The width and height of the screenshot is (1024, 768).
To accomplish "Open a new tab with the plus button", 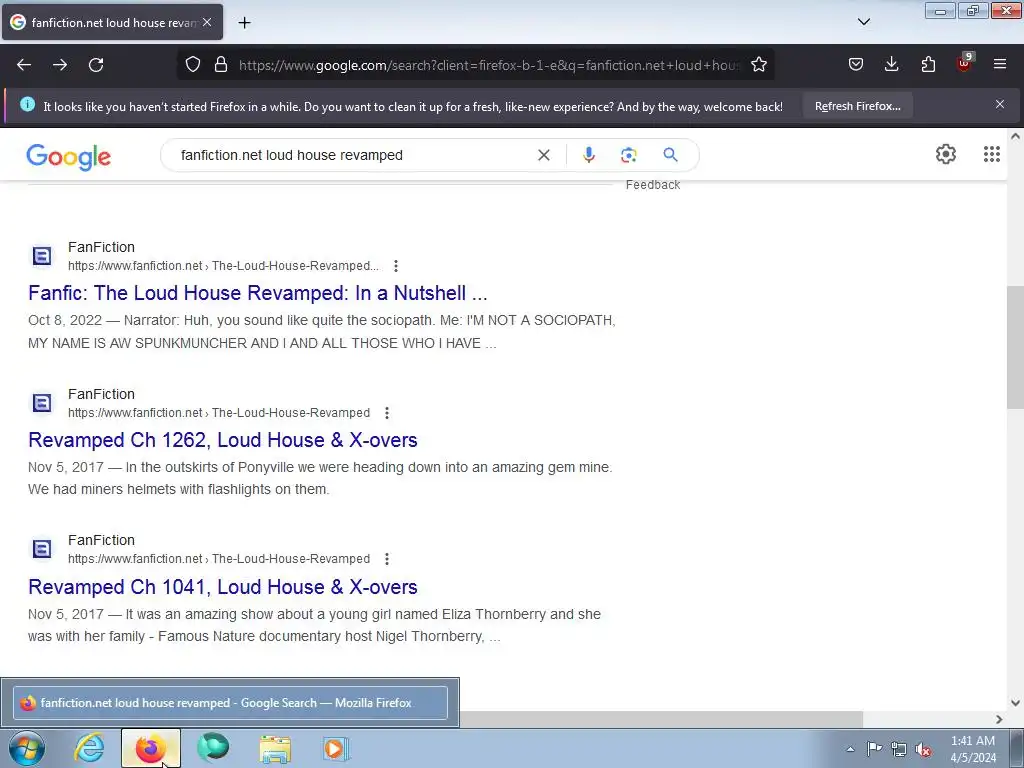I will point(244,23).
